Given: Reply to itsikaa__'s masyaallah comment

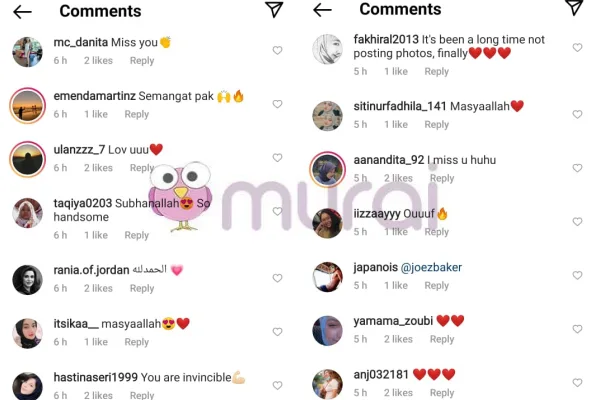Looking at the screenshot, I should 137,342.
